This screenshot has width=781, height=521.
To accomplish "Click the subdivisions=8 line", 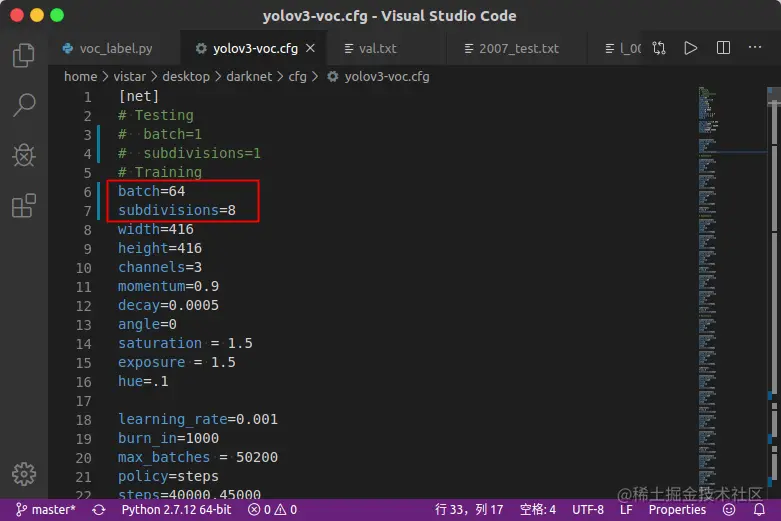I will click(x=177, y=210).
